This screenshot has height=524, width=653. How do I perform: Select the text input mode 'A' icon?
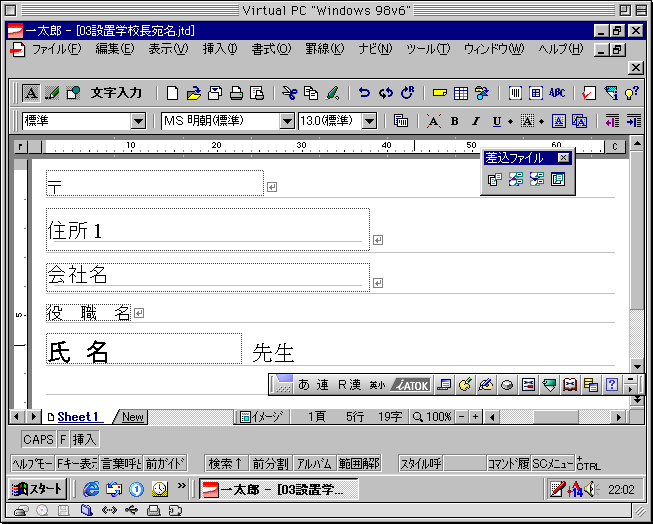pyautogui.click(x=31, y=92)
